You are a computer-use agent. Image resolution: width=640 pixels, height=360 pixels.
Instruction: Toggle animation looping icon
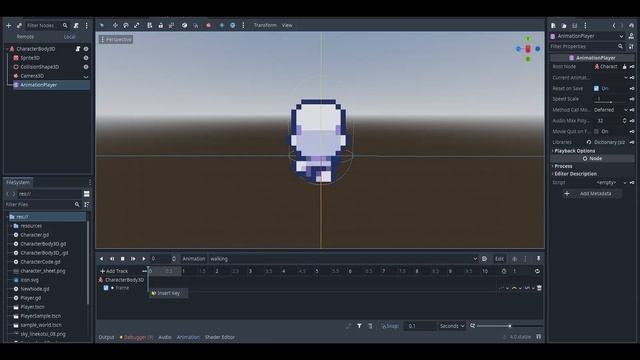[x=537, y=271]
